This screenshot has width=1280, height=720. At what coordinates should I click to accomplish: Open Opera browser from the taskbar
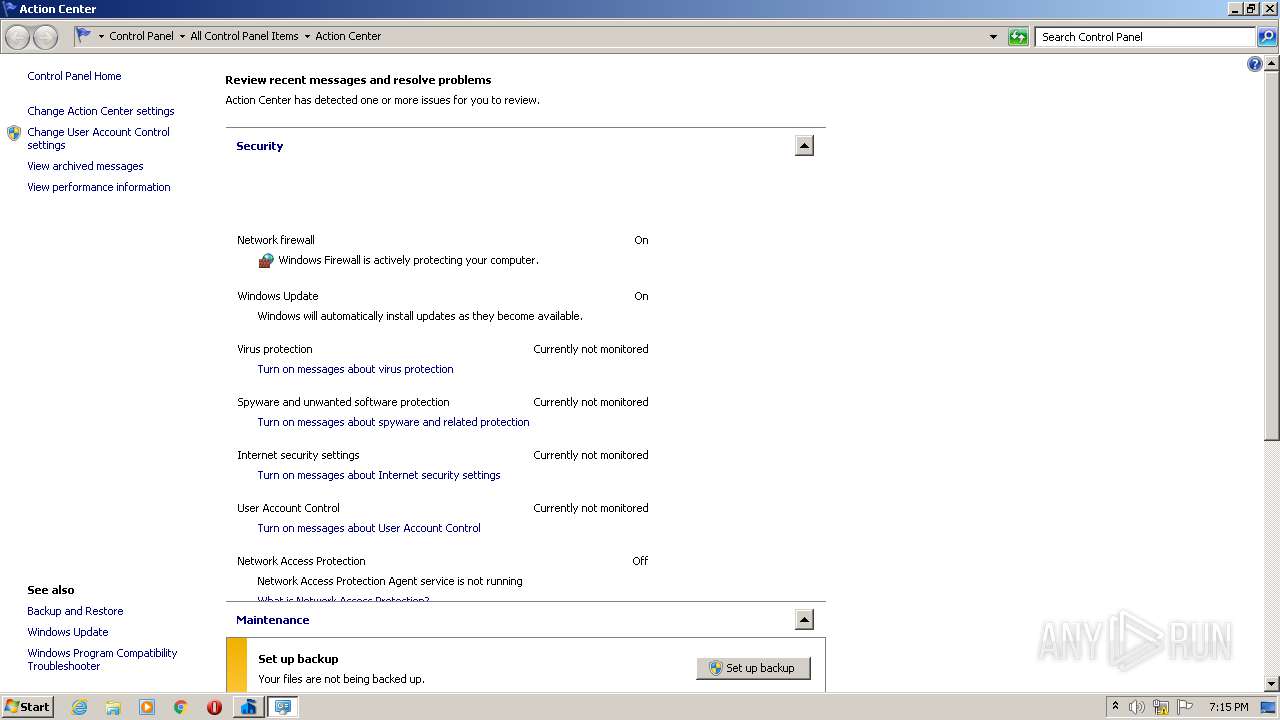pyautogui.click(x=214, y=707)
